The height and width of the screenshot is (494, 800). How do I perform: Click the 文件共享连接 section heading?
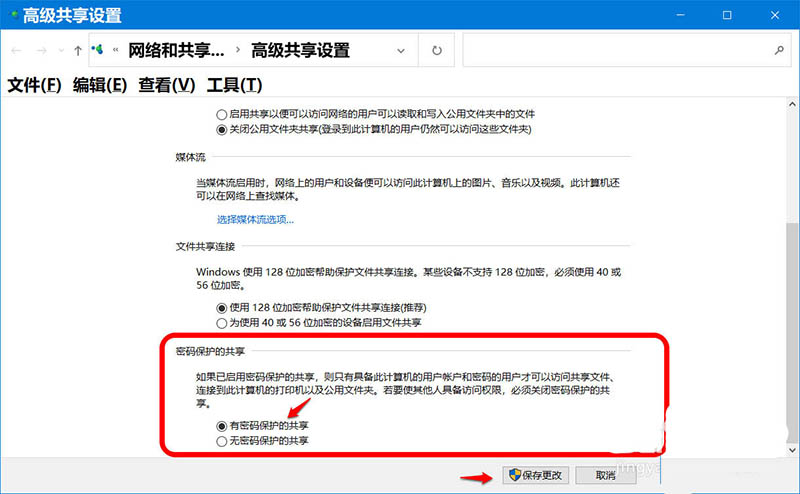[205, 246]
